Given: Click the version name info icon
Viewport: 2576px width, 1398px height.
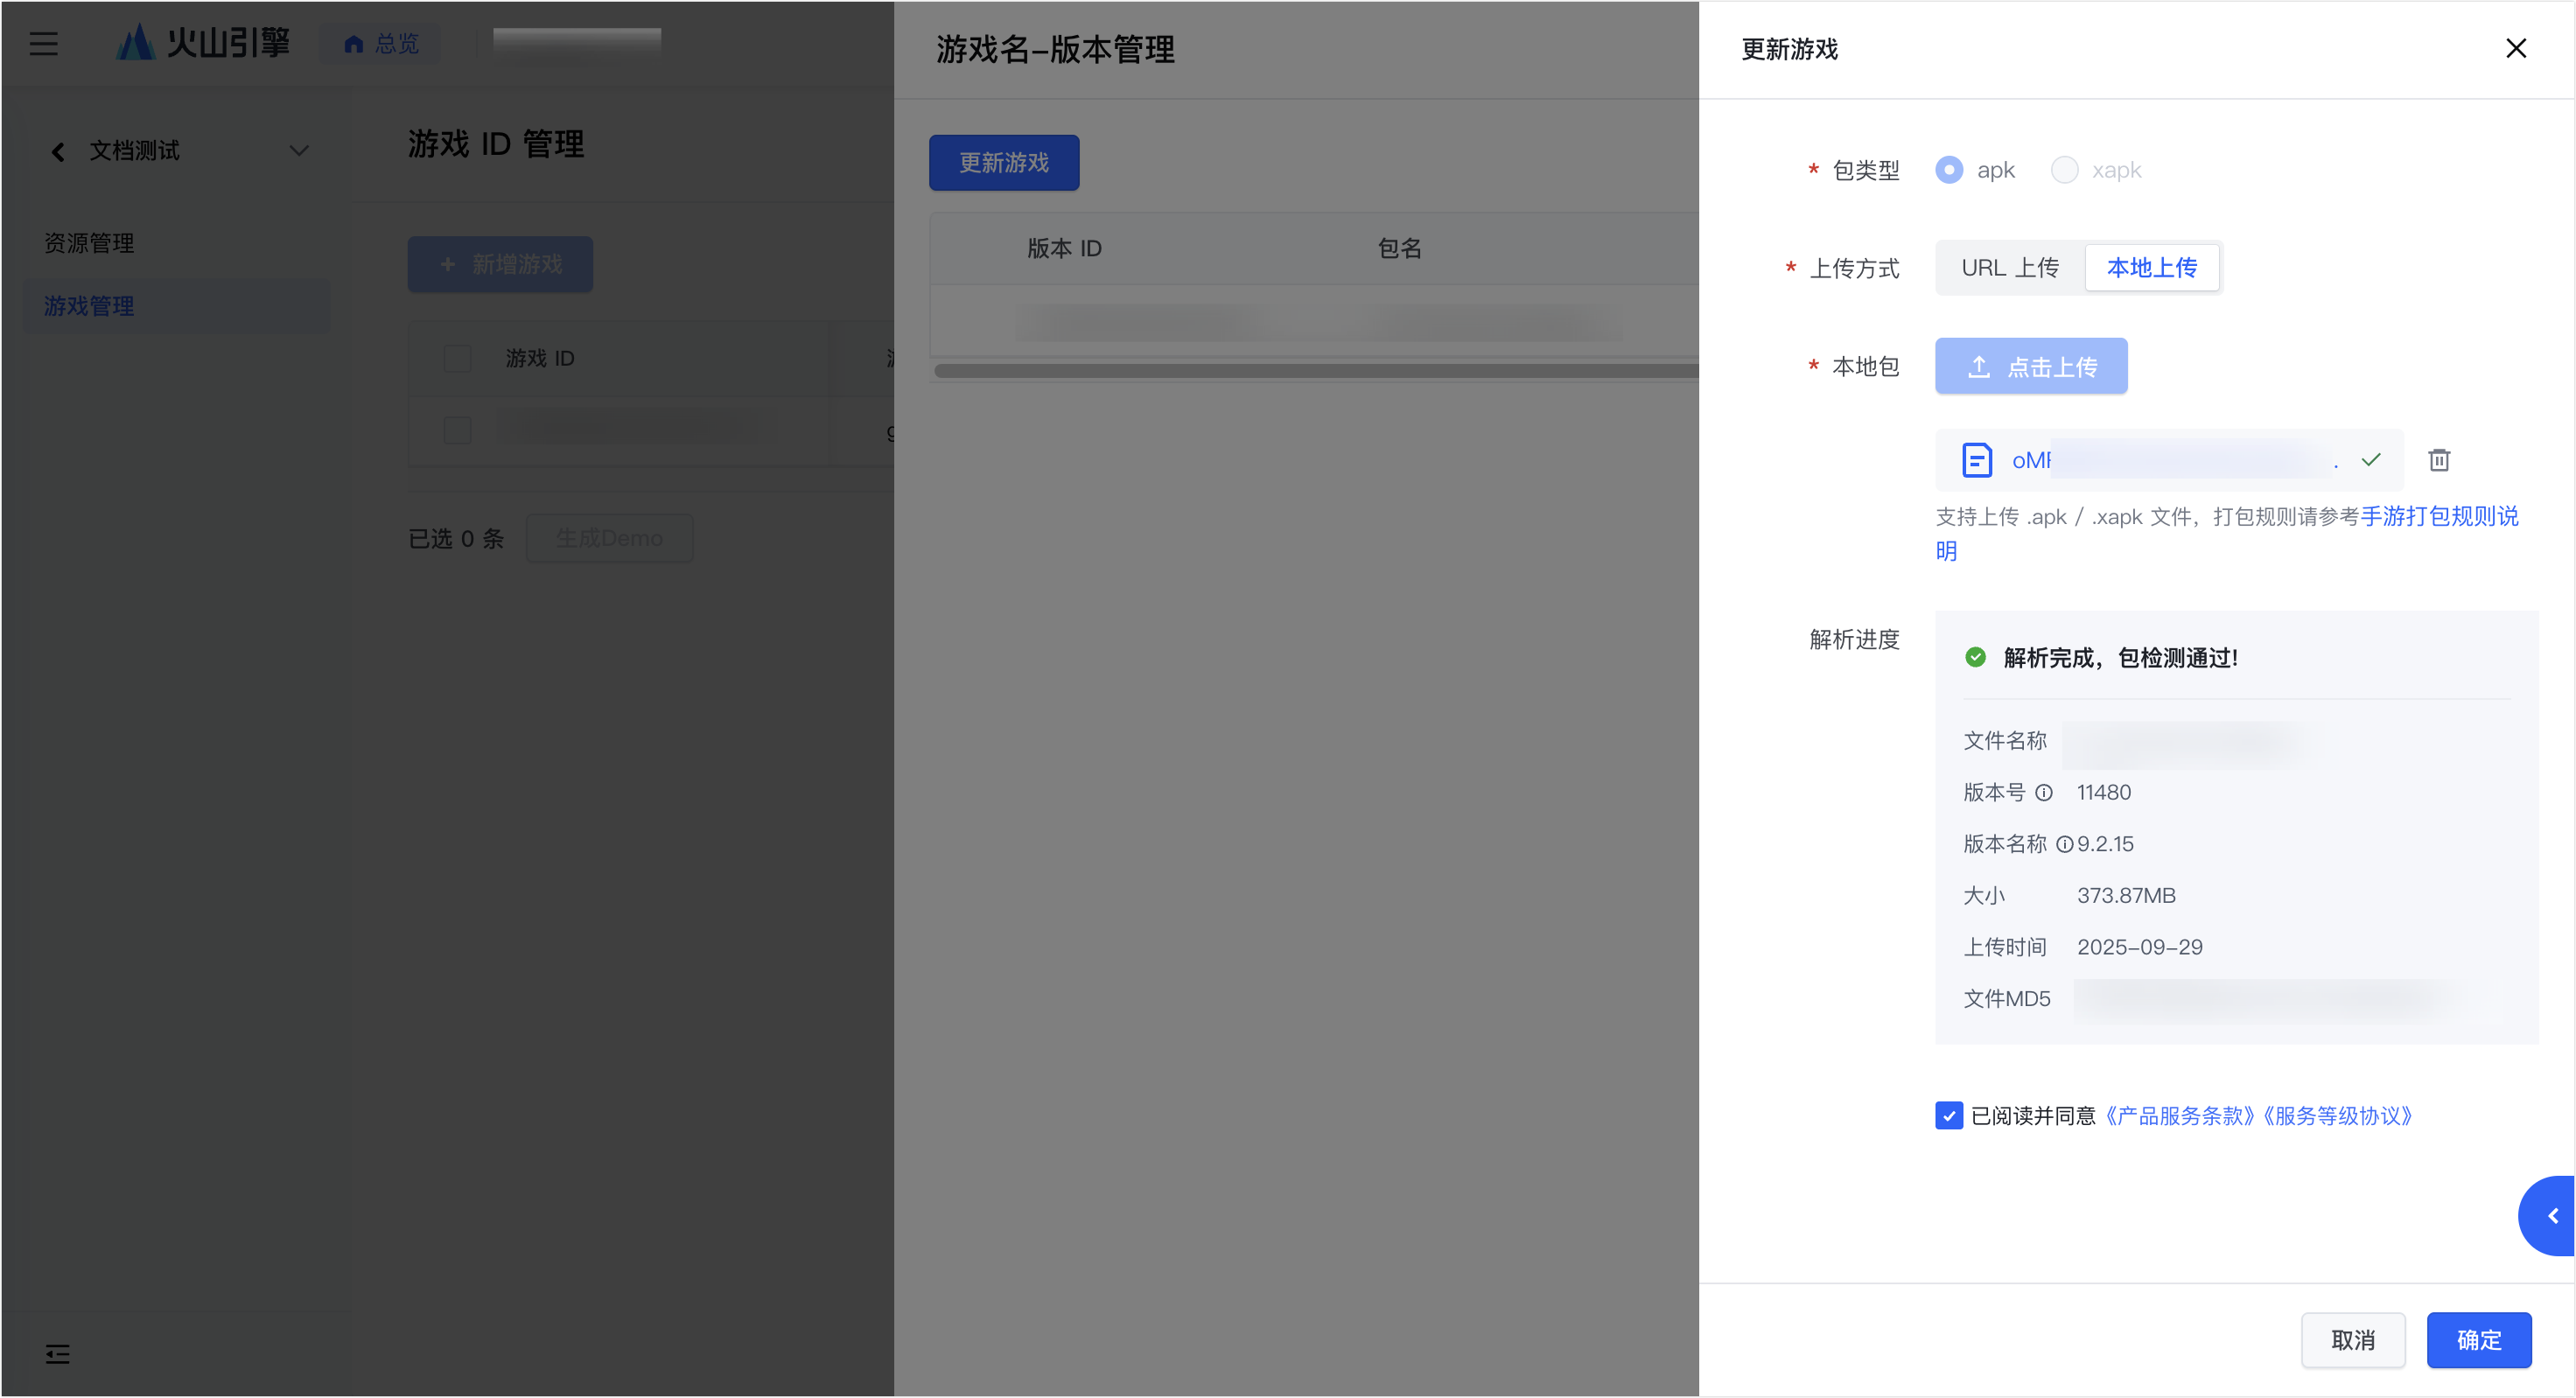Looking at the screenshot, I should (x=2064, y=845).
